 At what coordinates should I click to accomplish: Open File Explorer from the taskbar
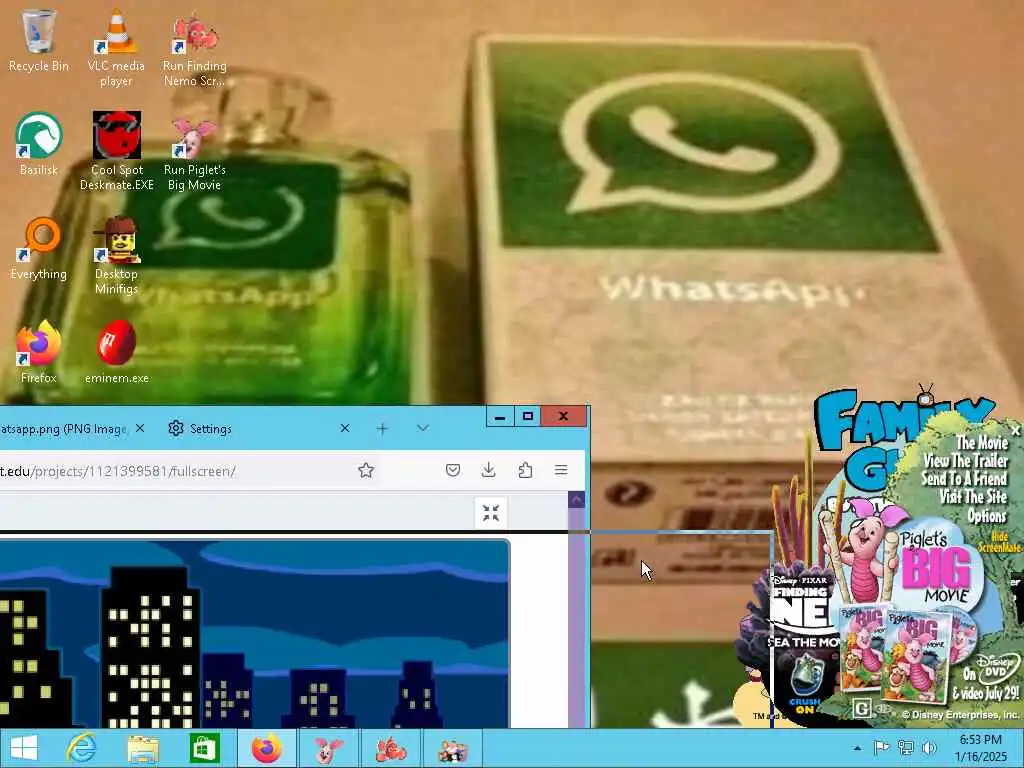click(x=142, y=748)
